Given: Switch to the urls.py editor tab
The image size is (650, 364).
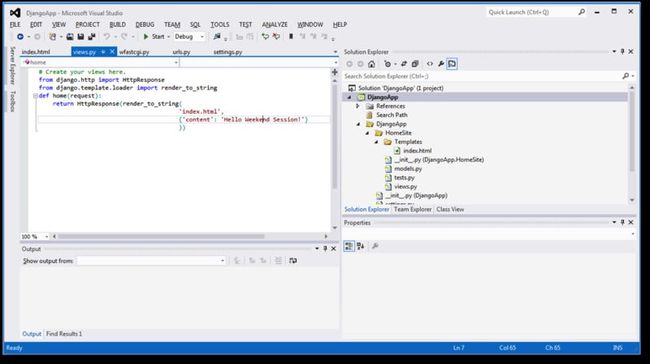Looking at the screenshot, I should click(x=181, y=52).
